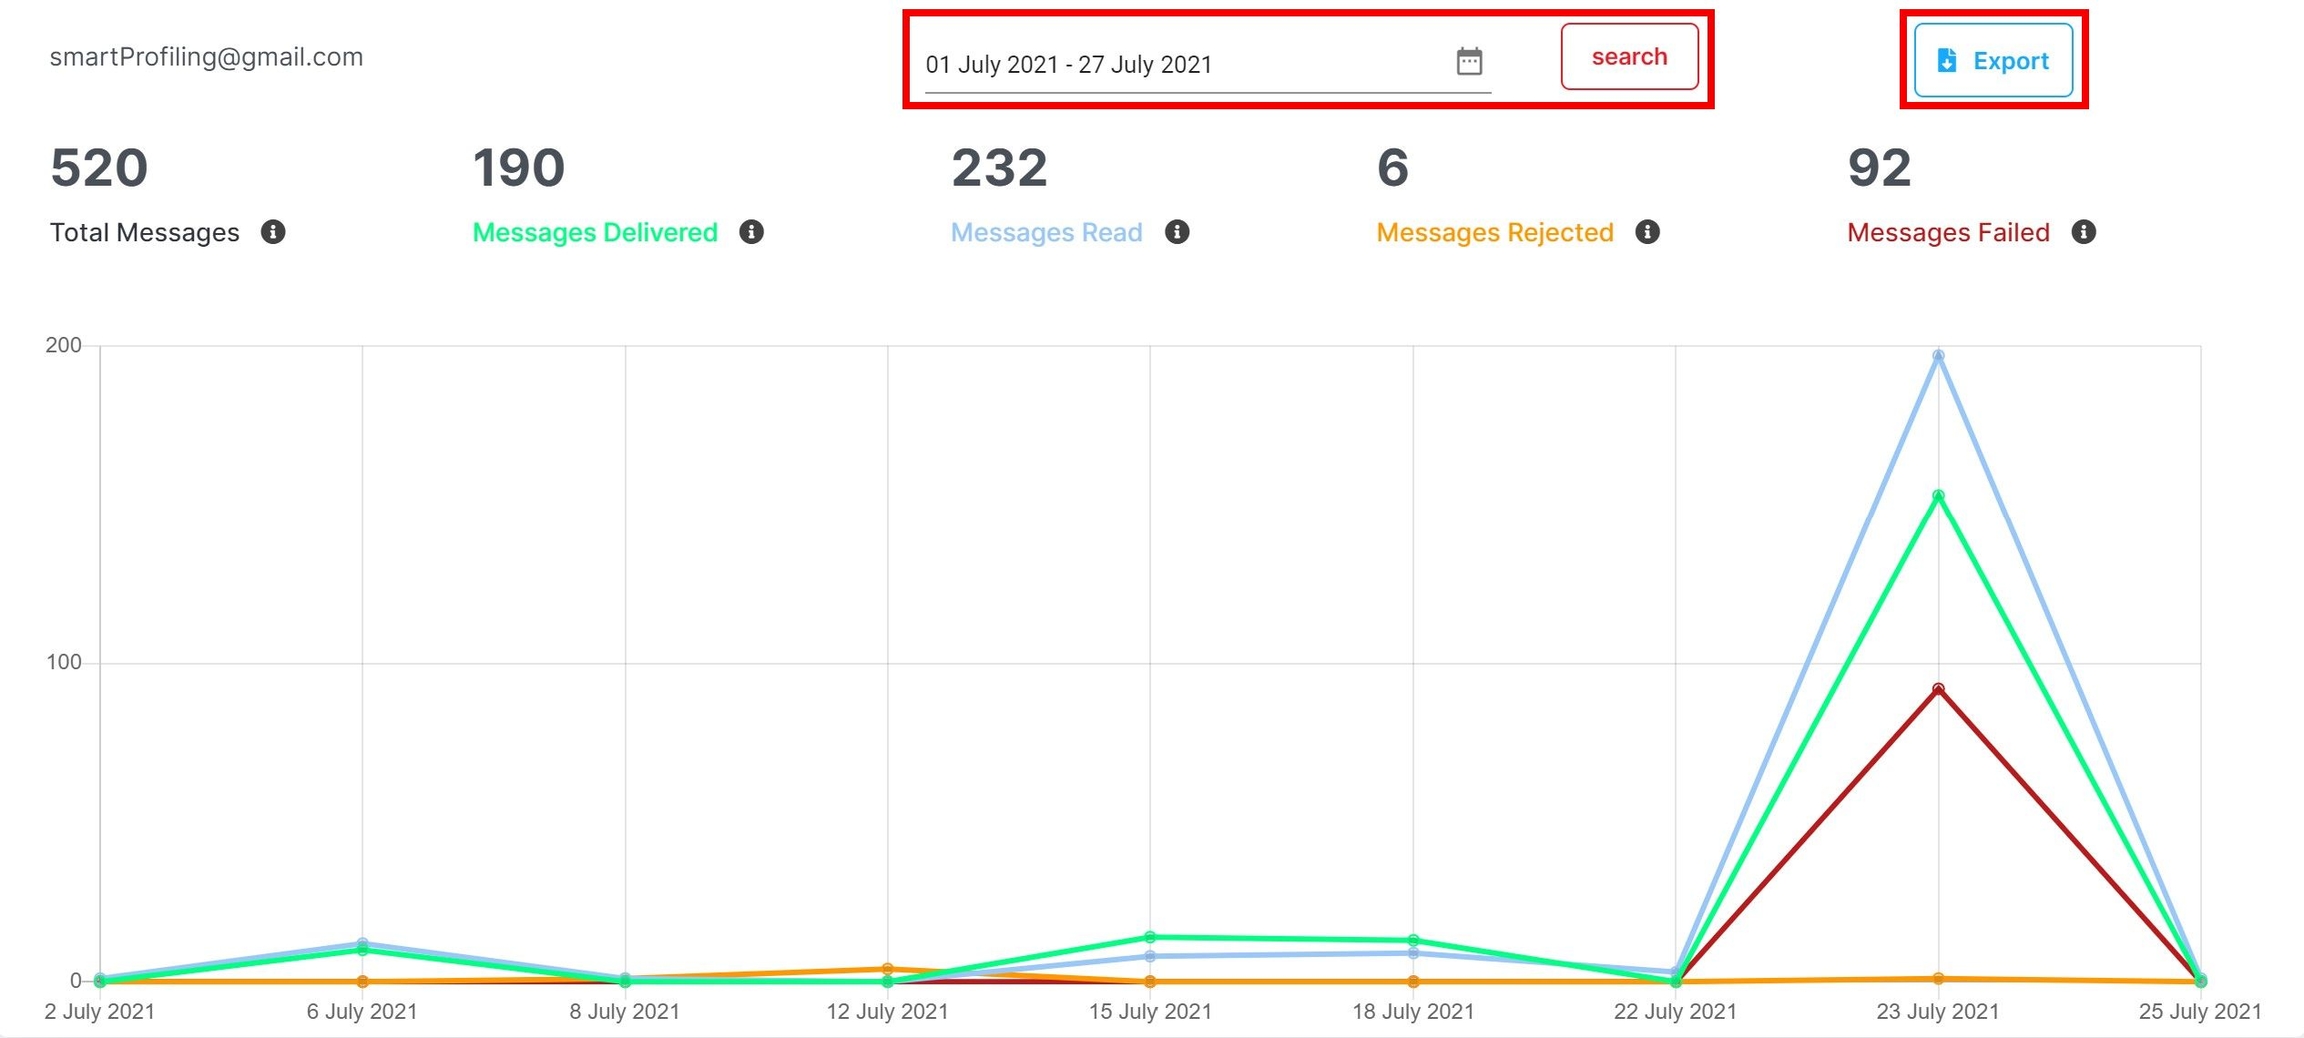Click blue Read point on 6 July
The height and width of the screenshot is (1038, 2304).
pyautogui.click(x=362, y=943)
